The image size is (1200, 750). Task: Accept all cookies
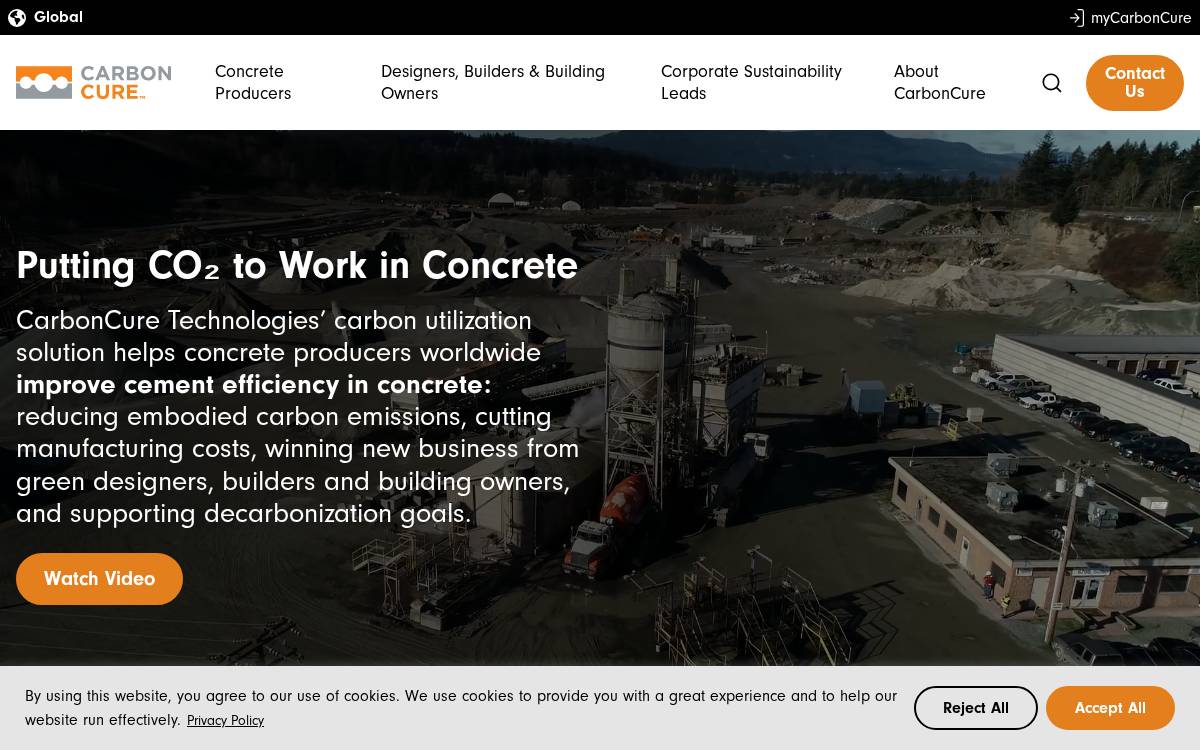(x=1110, y=708)
